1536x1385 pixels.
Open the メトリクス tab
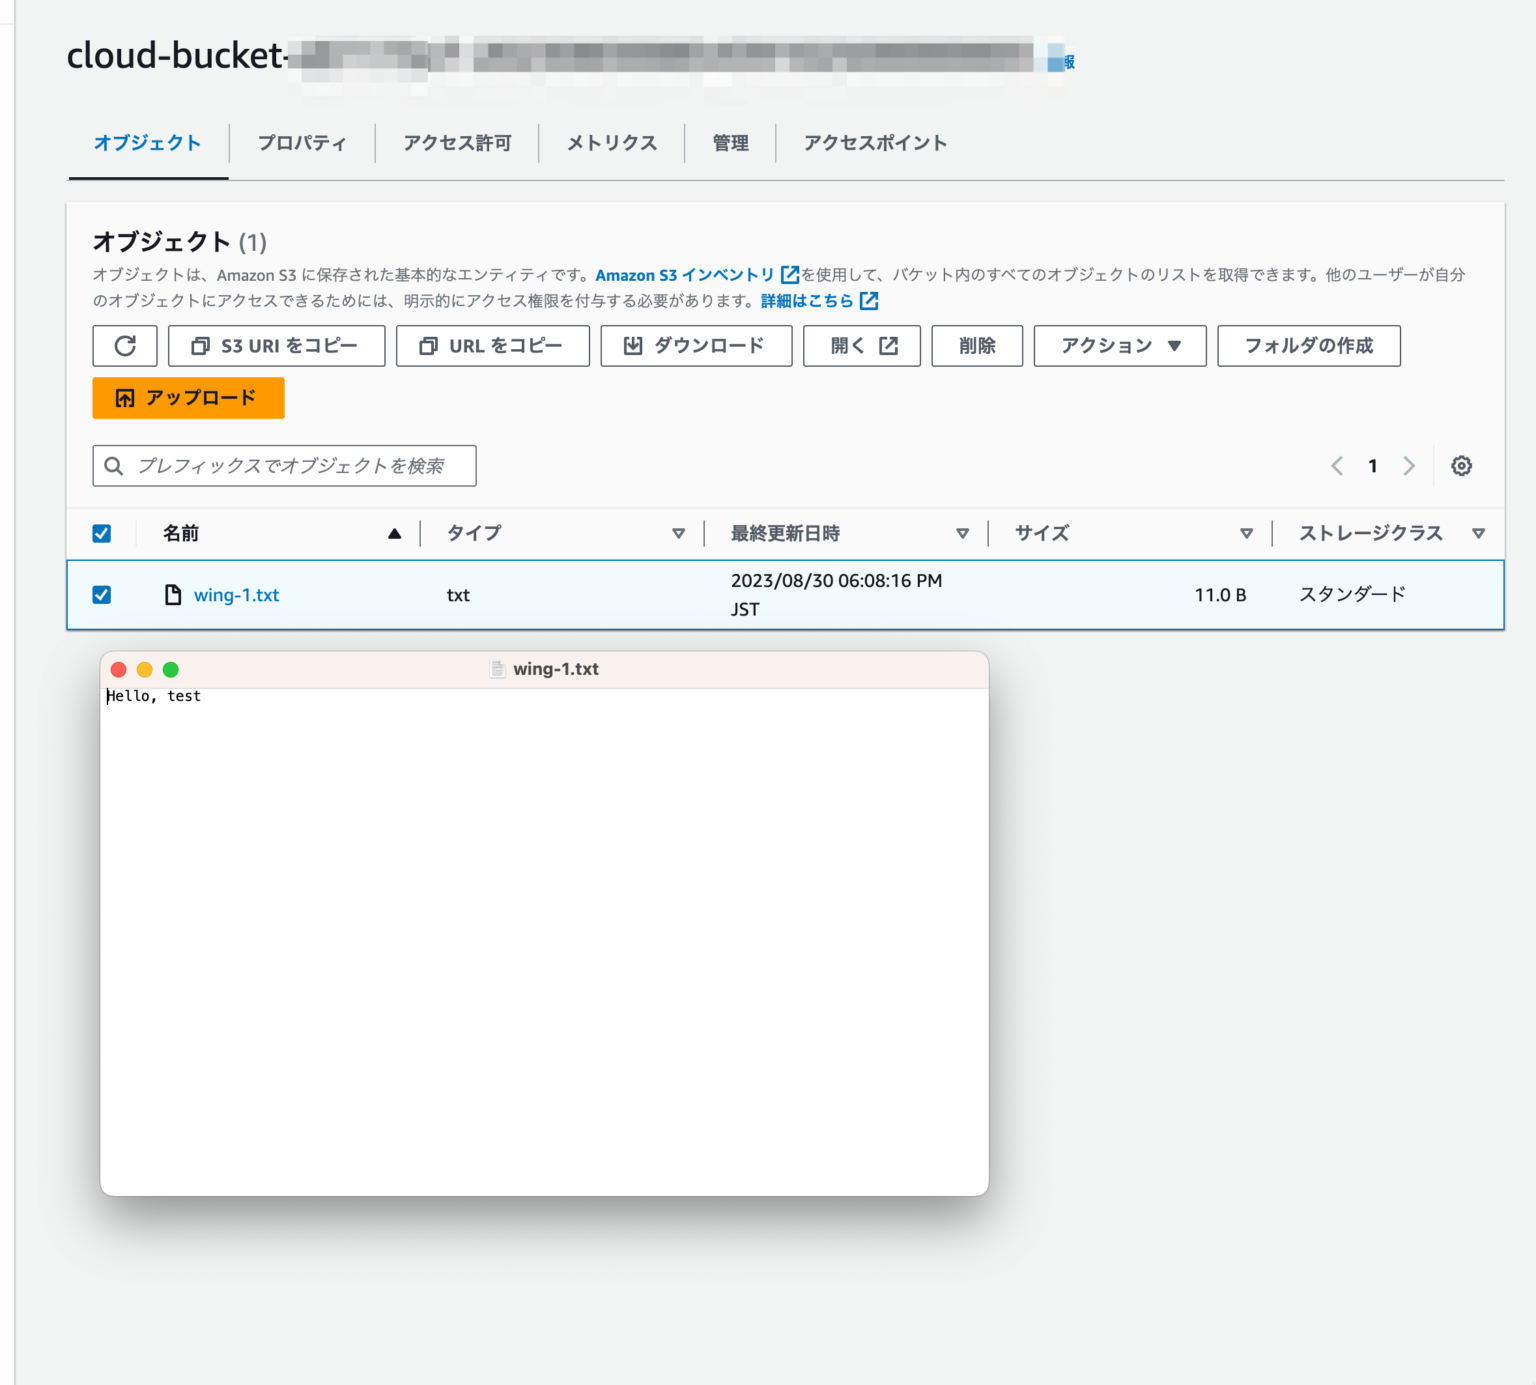pos(610,143)
